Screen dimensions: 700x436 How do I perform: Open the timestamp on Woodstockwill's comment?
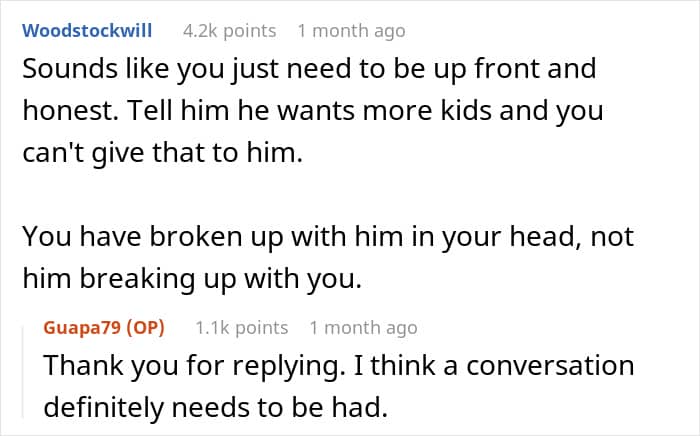pyautogui.click(x=351, y=31)
